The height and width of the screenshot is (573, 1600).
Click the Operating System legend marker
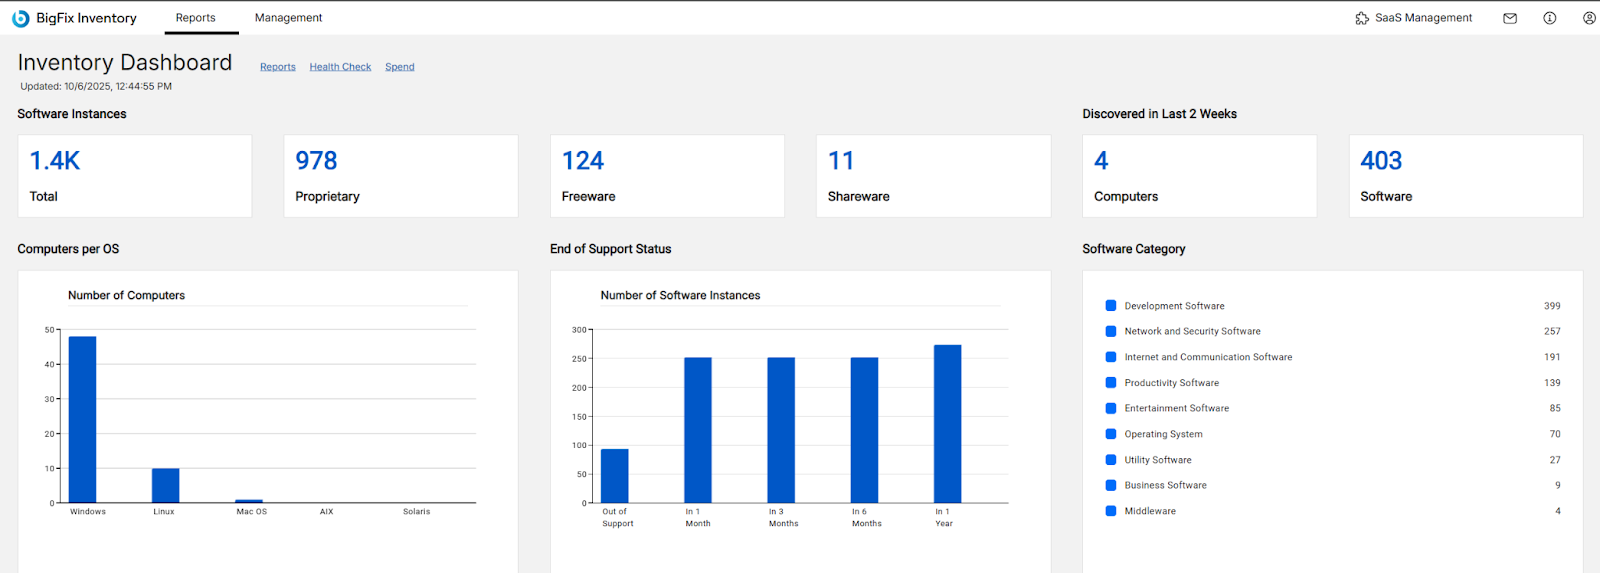(x=1110, y=434)
